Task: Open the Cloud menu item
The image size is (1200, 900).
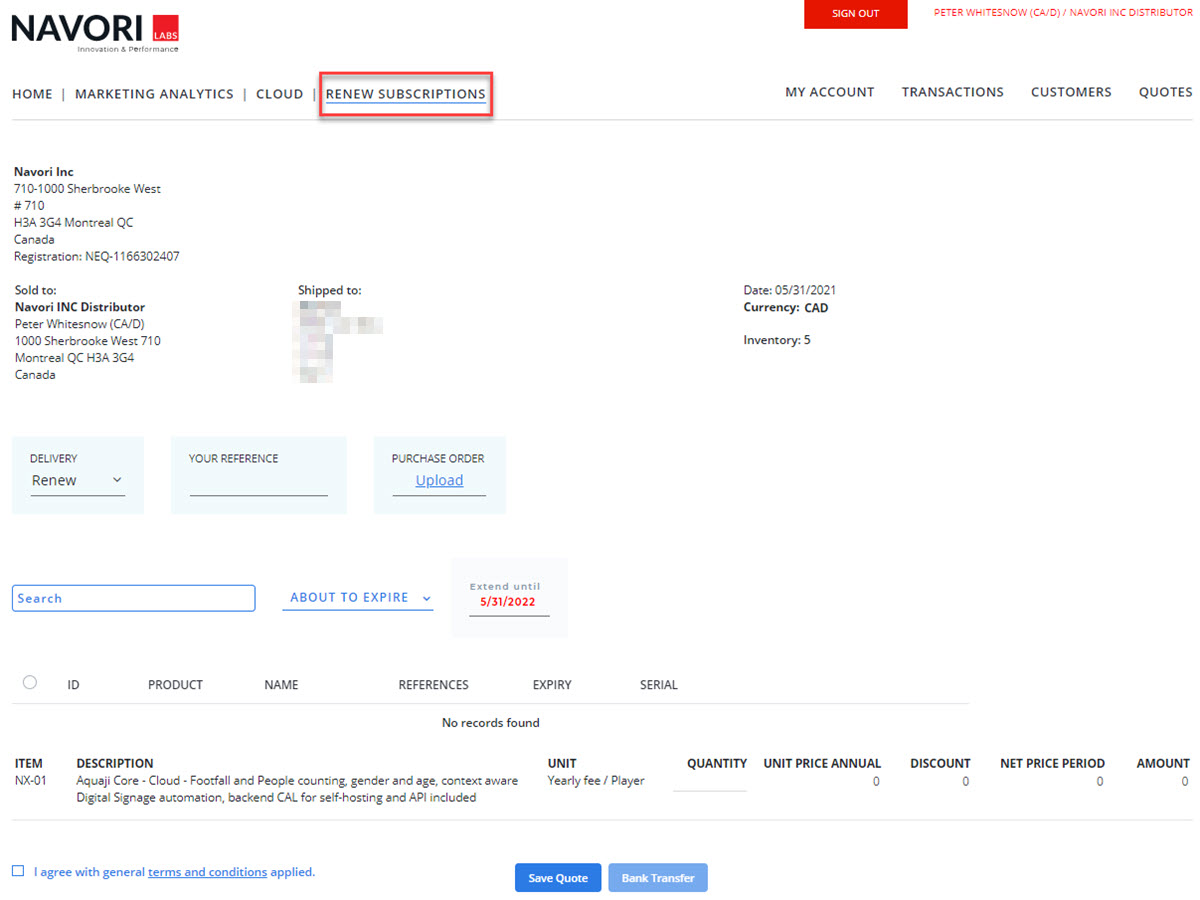Action: point(279,94)
